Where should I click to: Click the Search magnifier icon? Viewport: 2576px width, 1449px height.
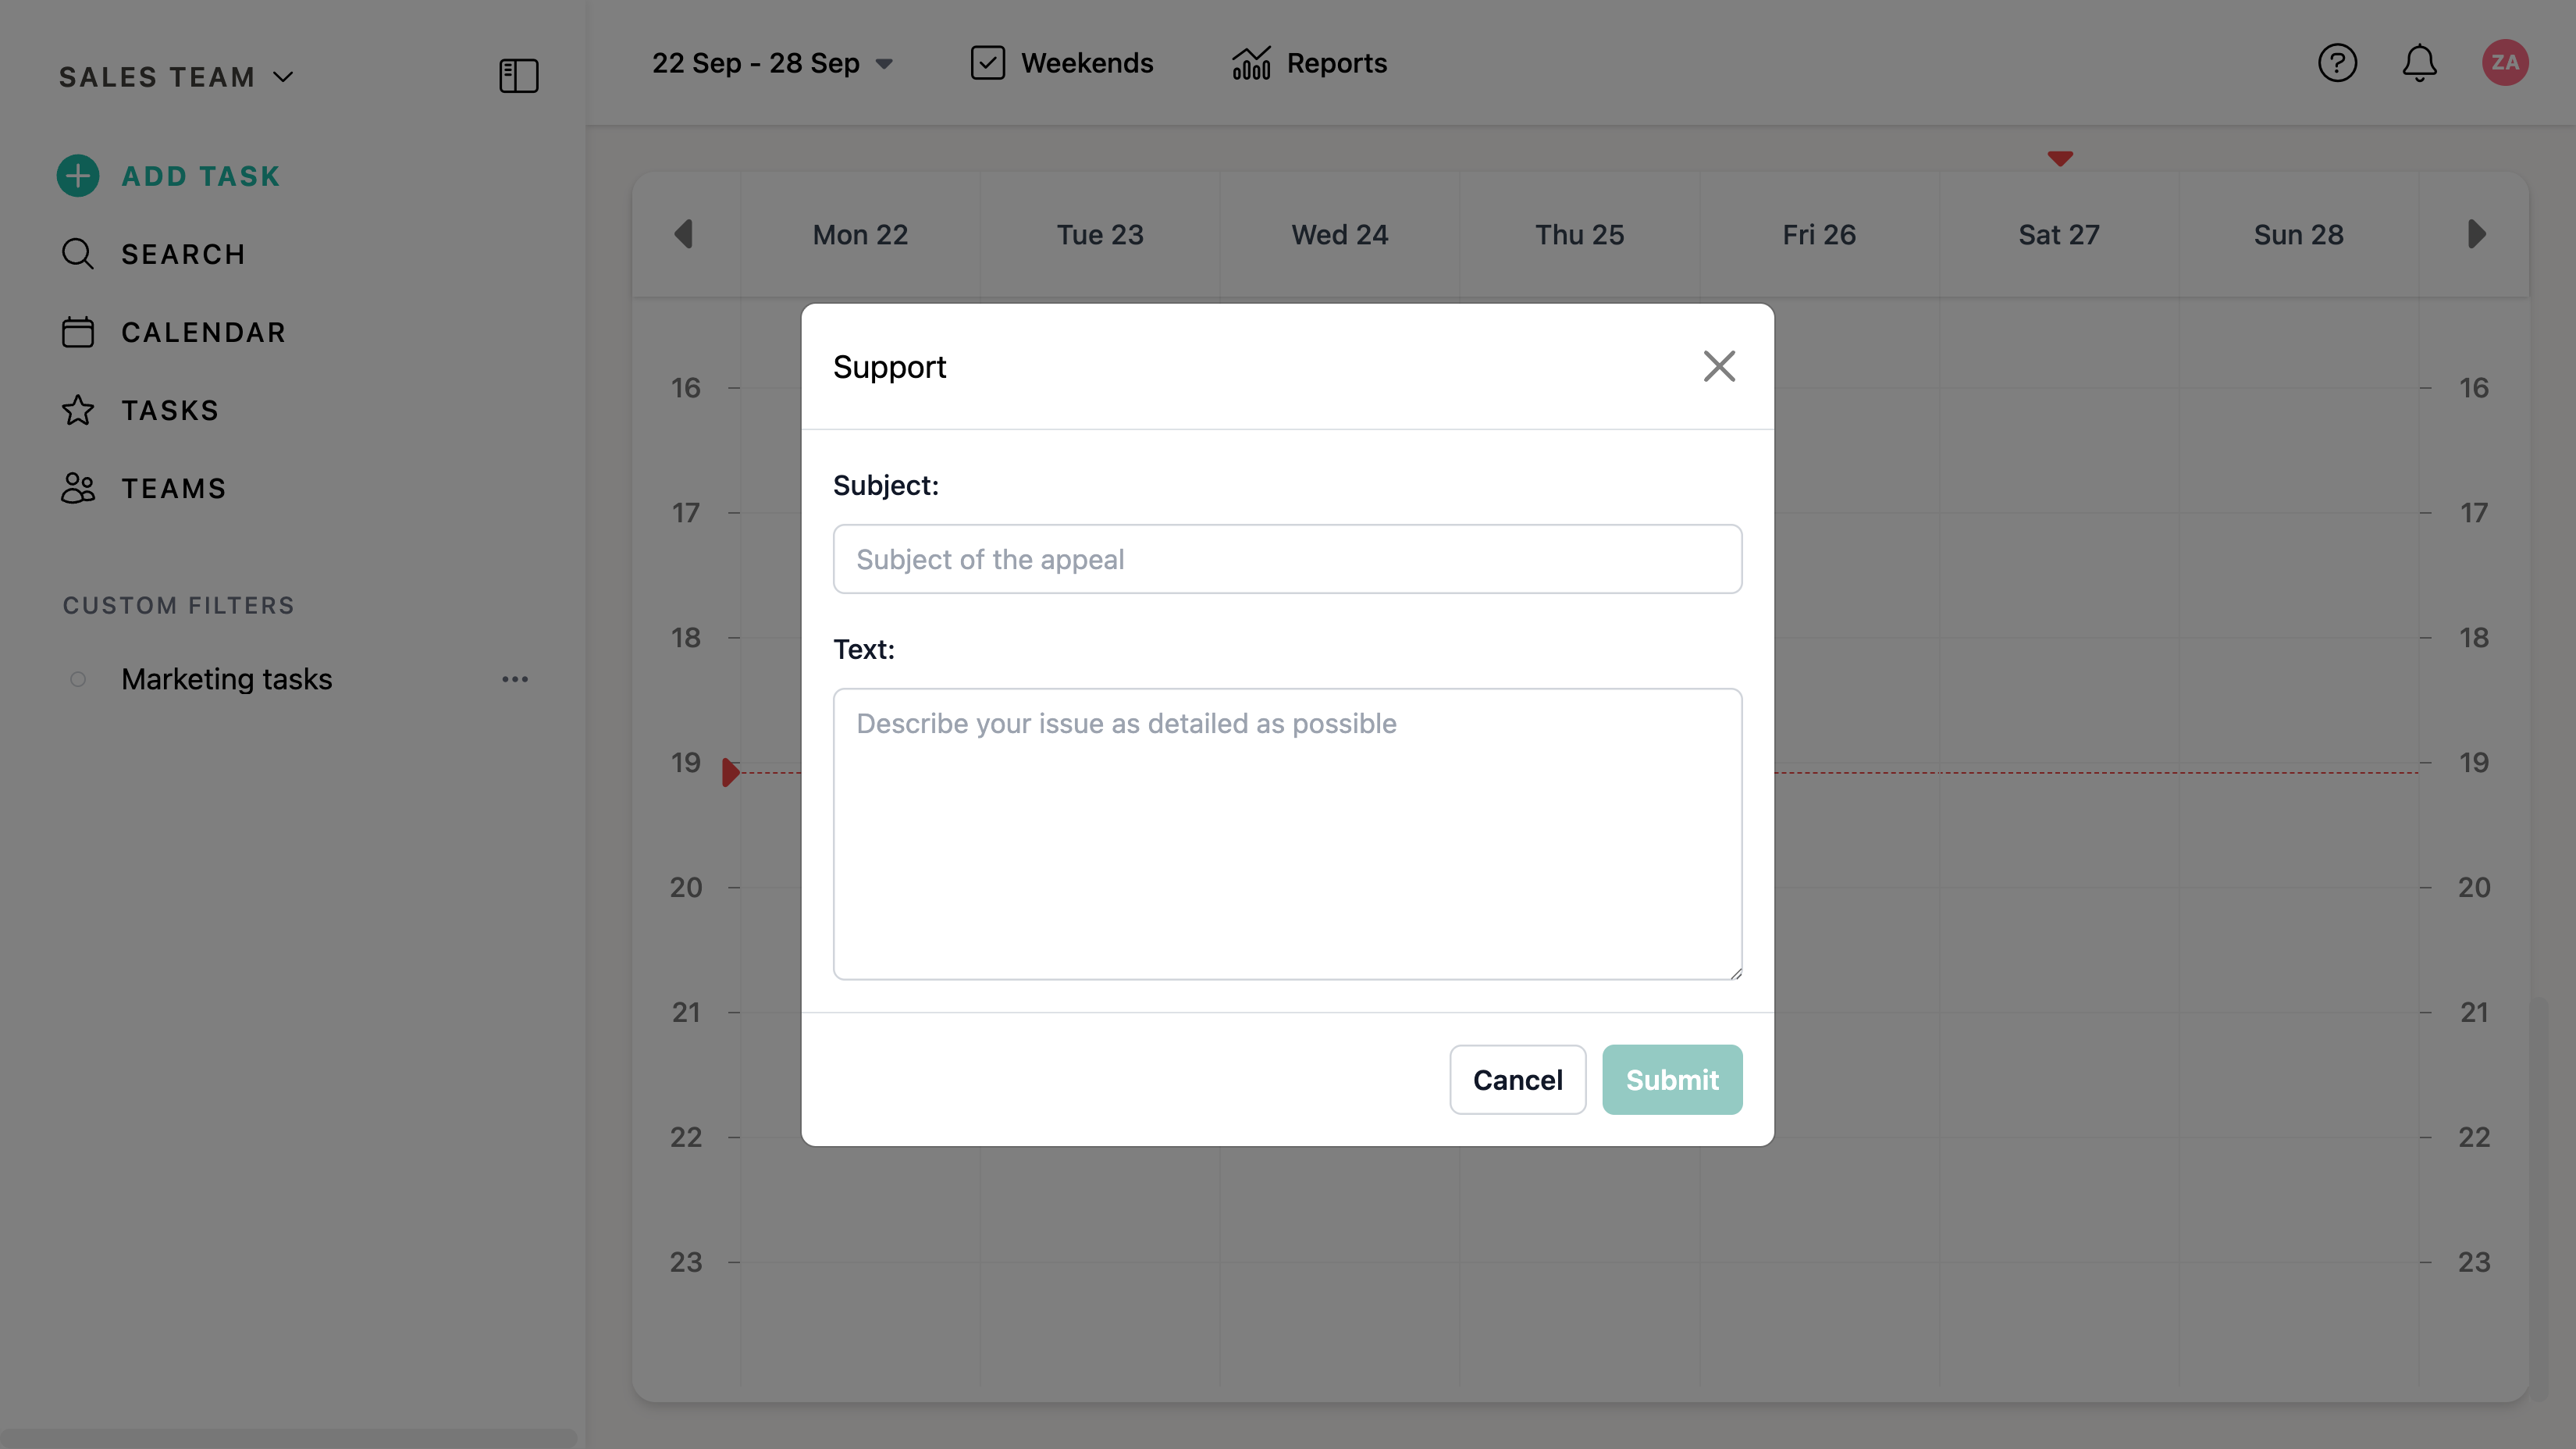(78, 254)
